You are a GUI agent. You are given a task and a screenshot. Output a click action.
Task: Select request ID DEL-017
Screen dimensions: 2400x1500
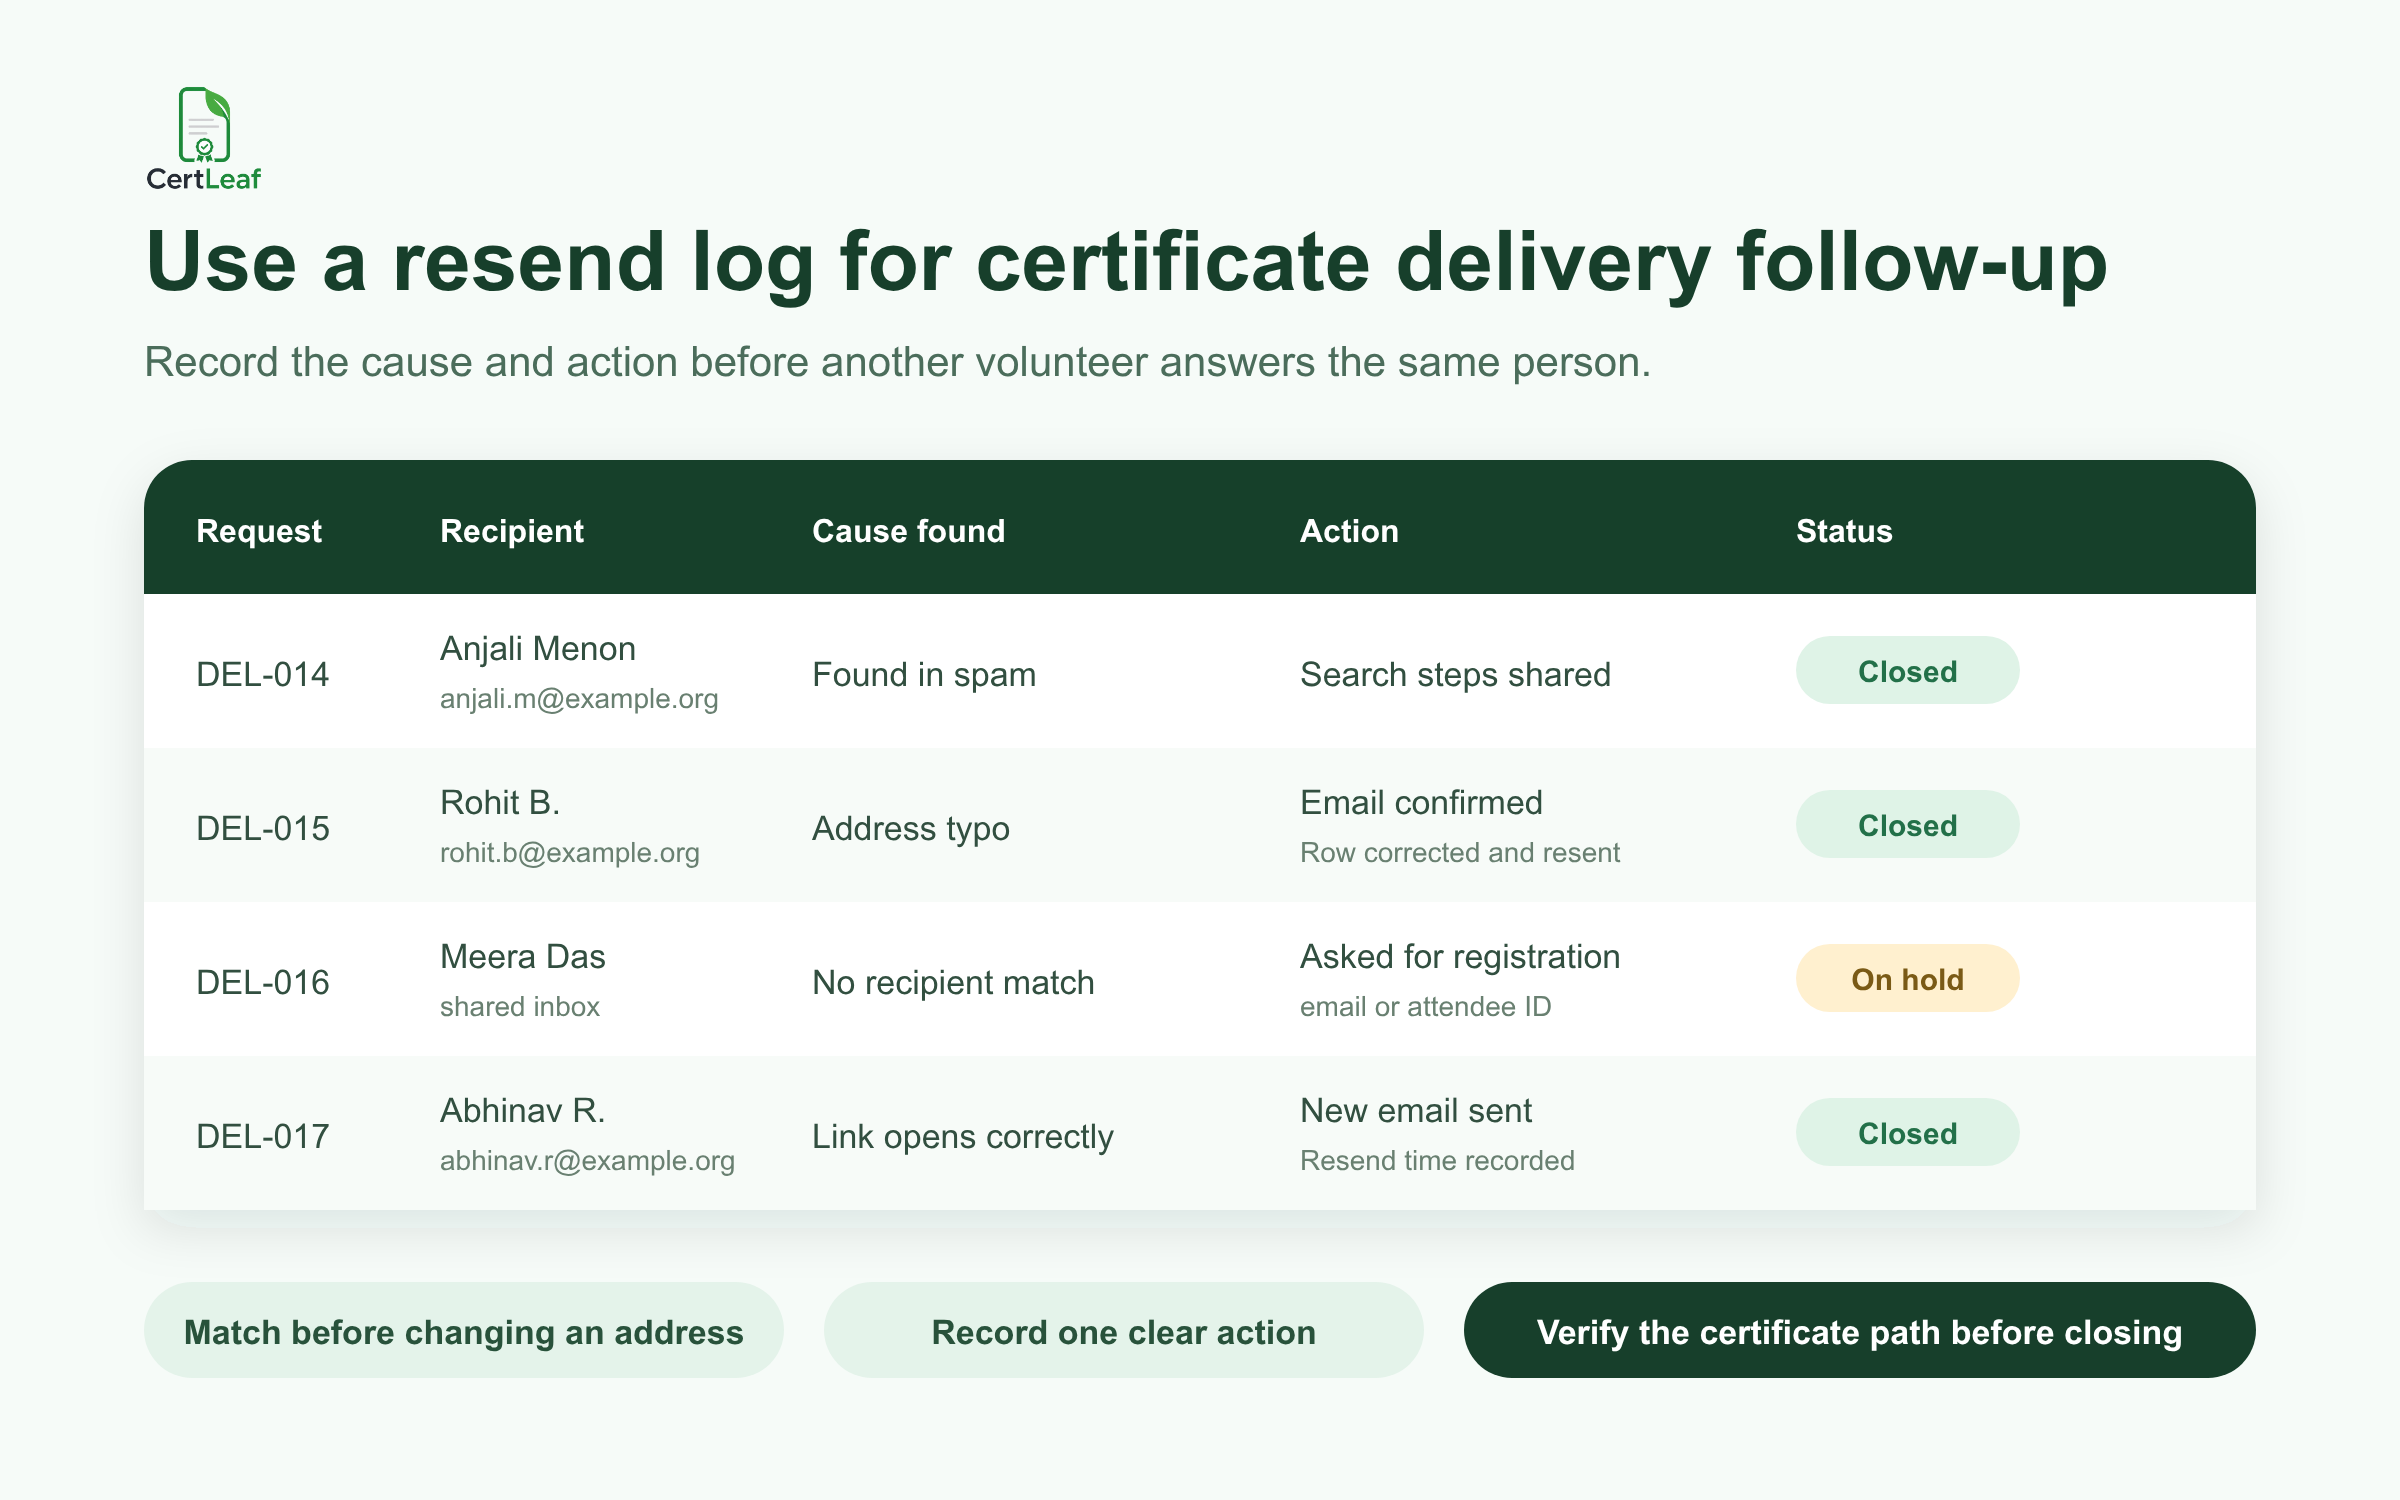262,1136
